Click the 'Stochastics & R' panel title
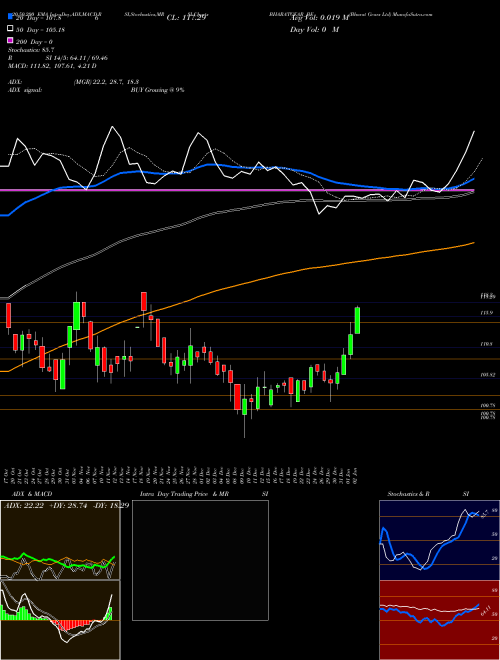 tap(408, 494)
